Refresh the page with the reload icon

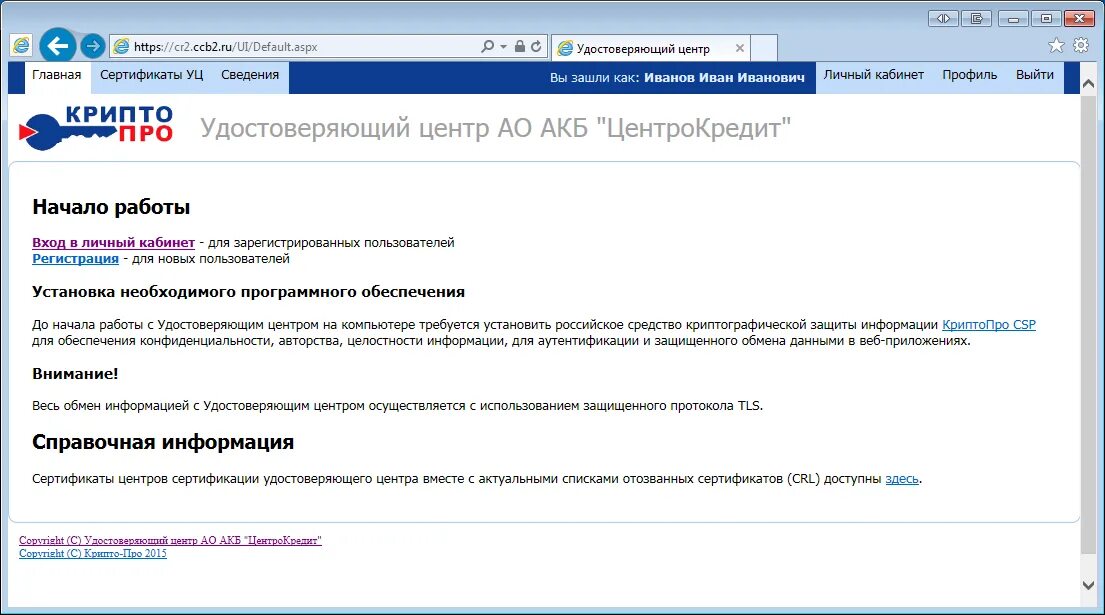coord(536,46)
